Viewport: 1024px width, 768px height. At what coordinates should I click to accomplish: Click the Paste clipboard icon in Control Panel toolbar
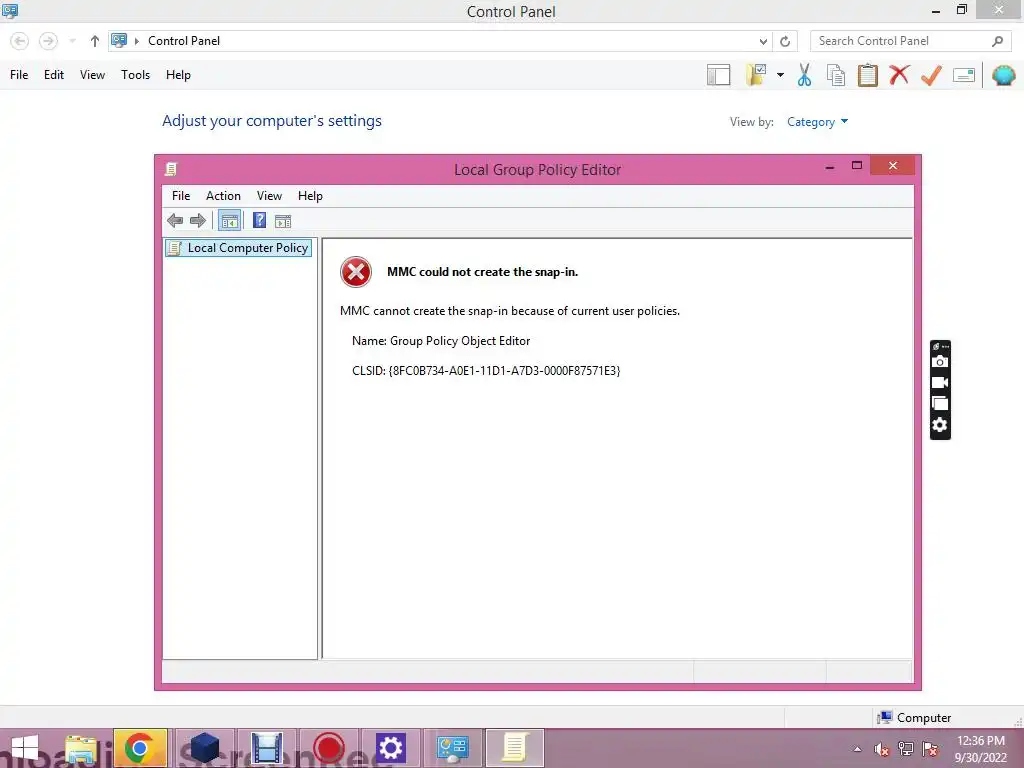pos(867,75)
